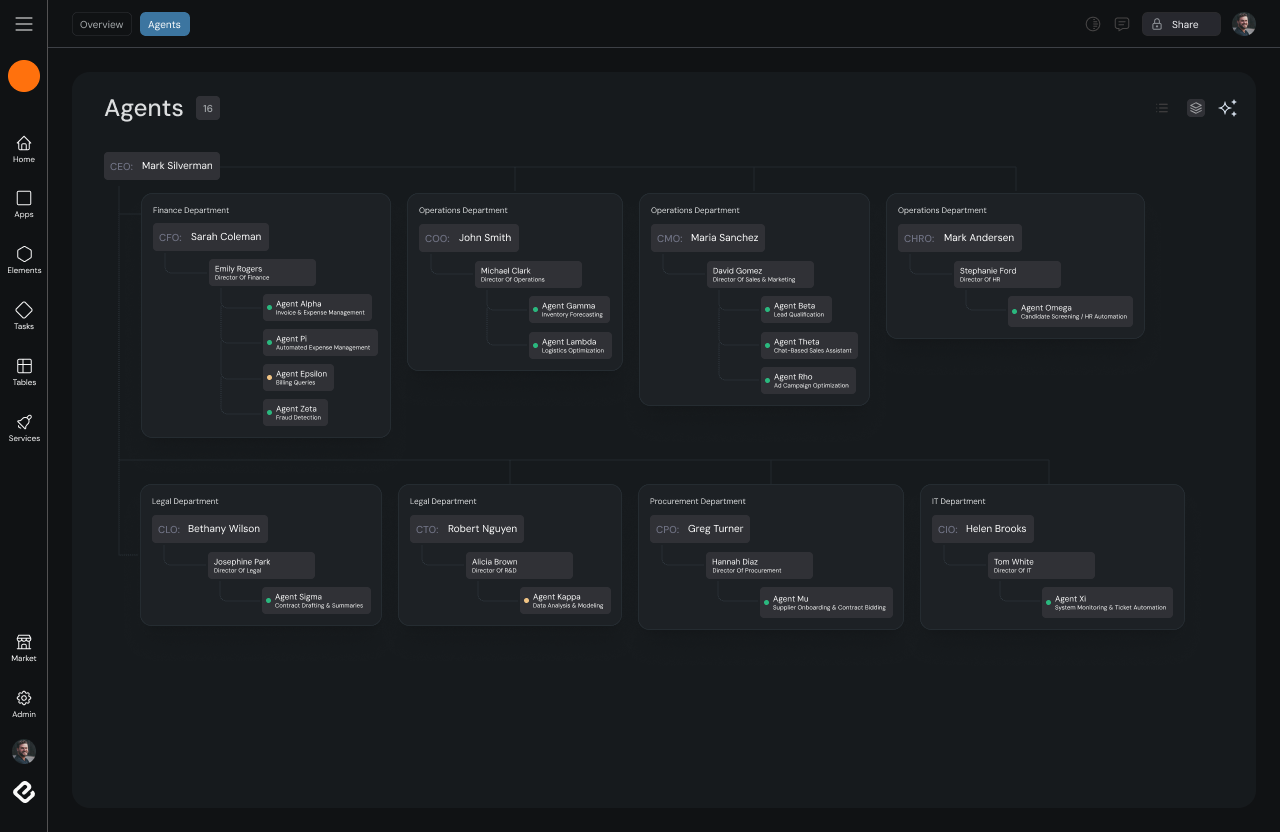Screen dimensions: 1280x832
Task: Switch to list view of agents
Action: [1161, 108]
